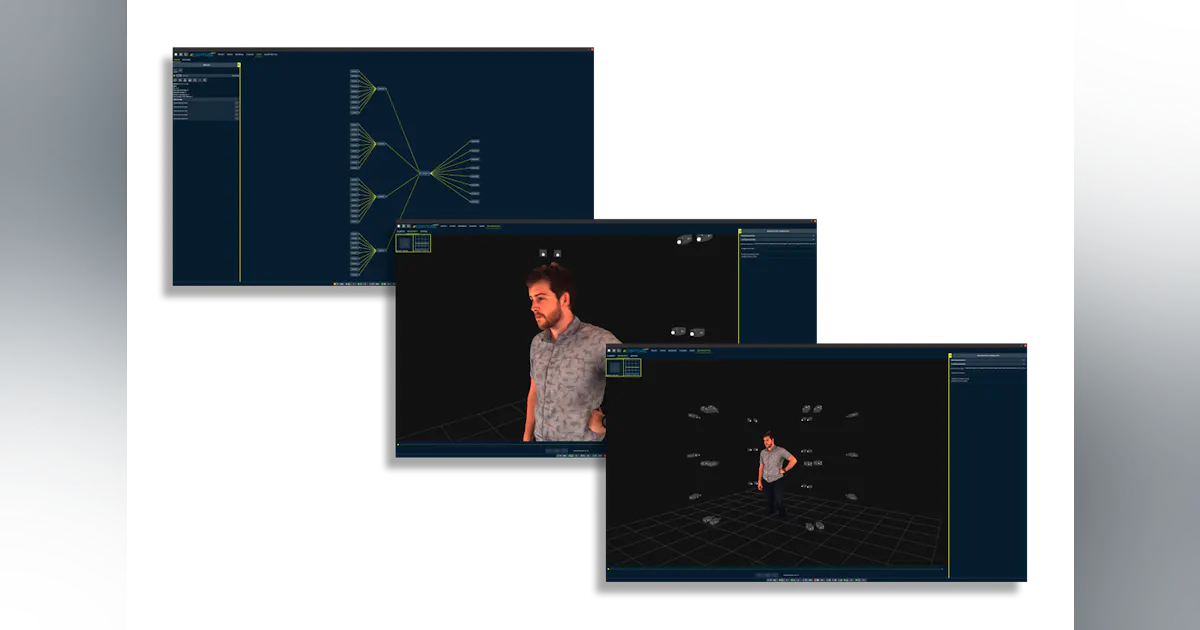Viewport: 1200px width, 630px height.
Task: Select the standing man model in full-stage 3D window
Action: (x=775, y=474)
